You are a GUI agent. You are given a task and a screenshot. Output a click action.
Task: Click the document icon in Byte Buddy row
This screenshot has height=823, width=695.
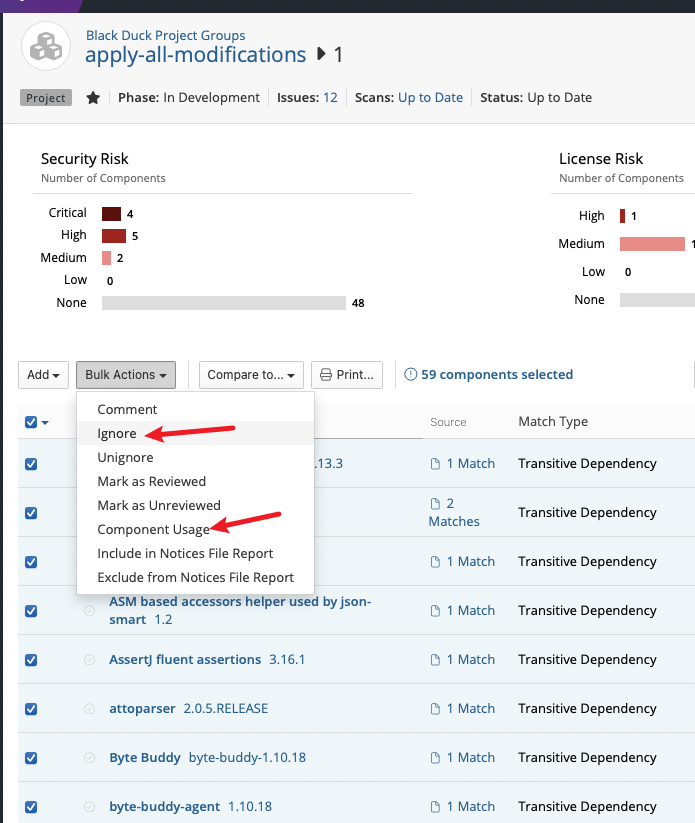pos(435,758)
